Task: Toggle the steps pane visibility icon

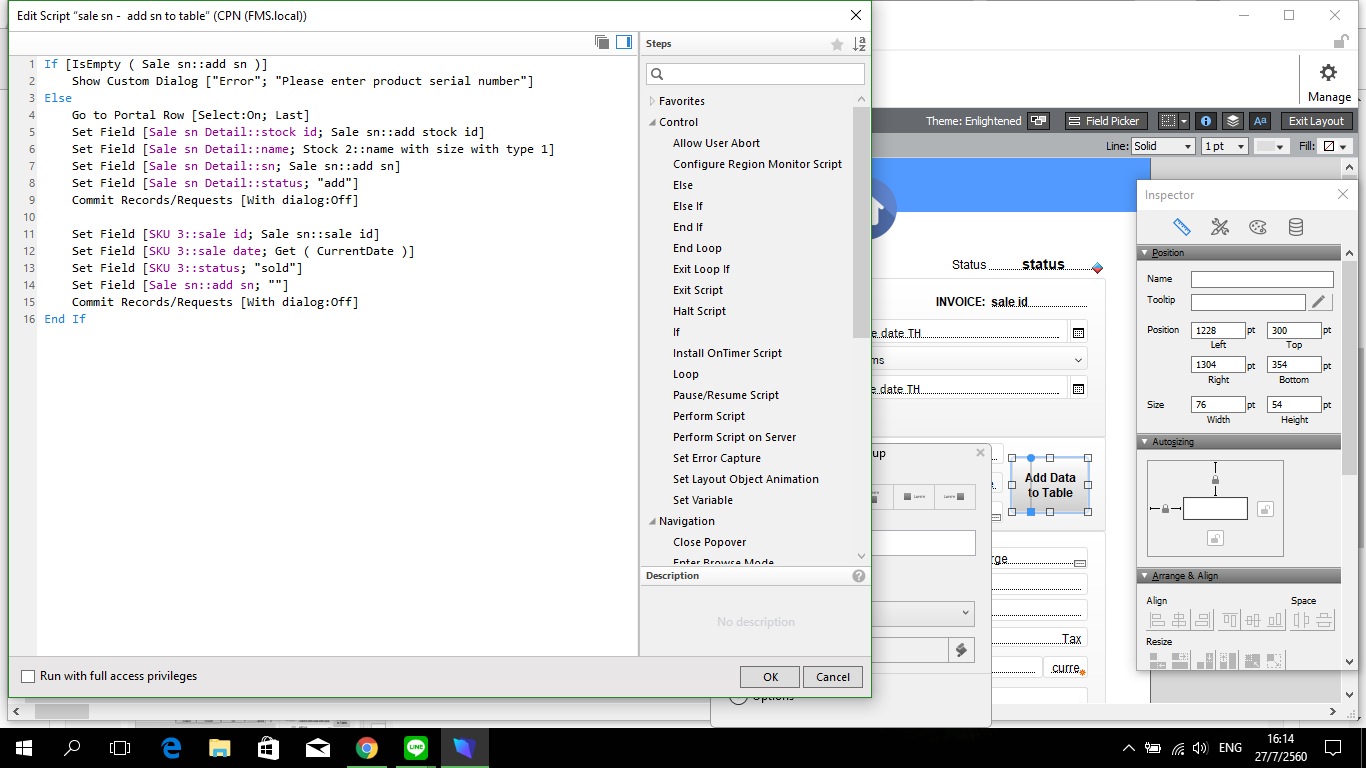Action: click(624, 42)
